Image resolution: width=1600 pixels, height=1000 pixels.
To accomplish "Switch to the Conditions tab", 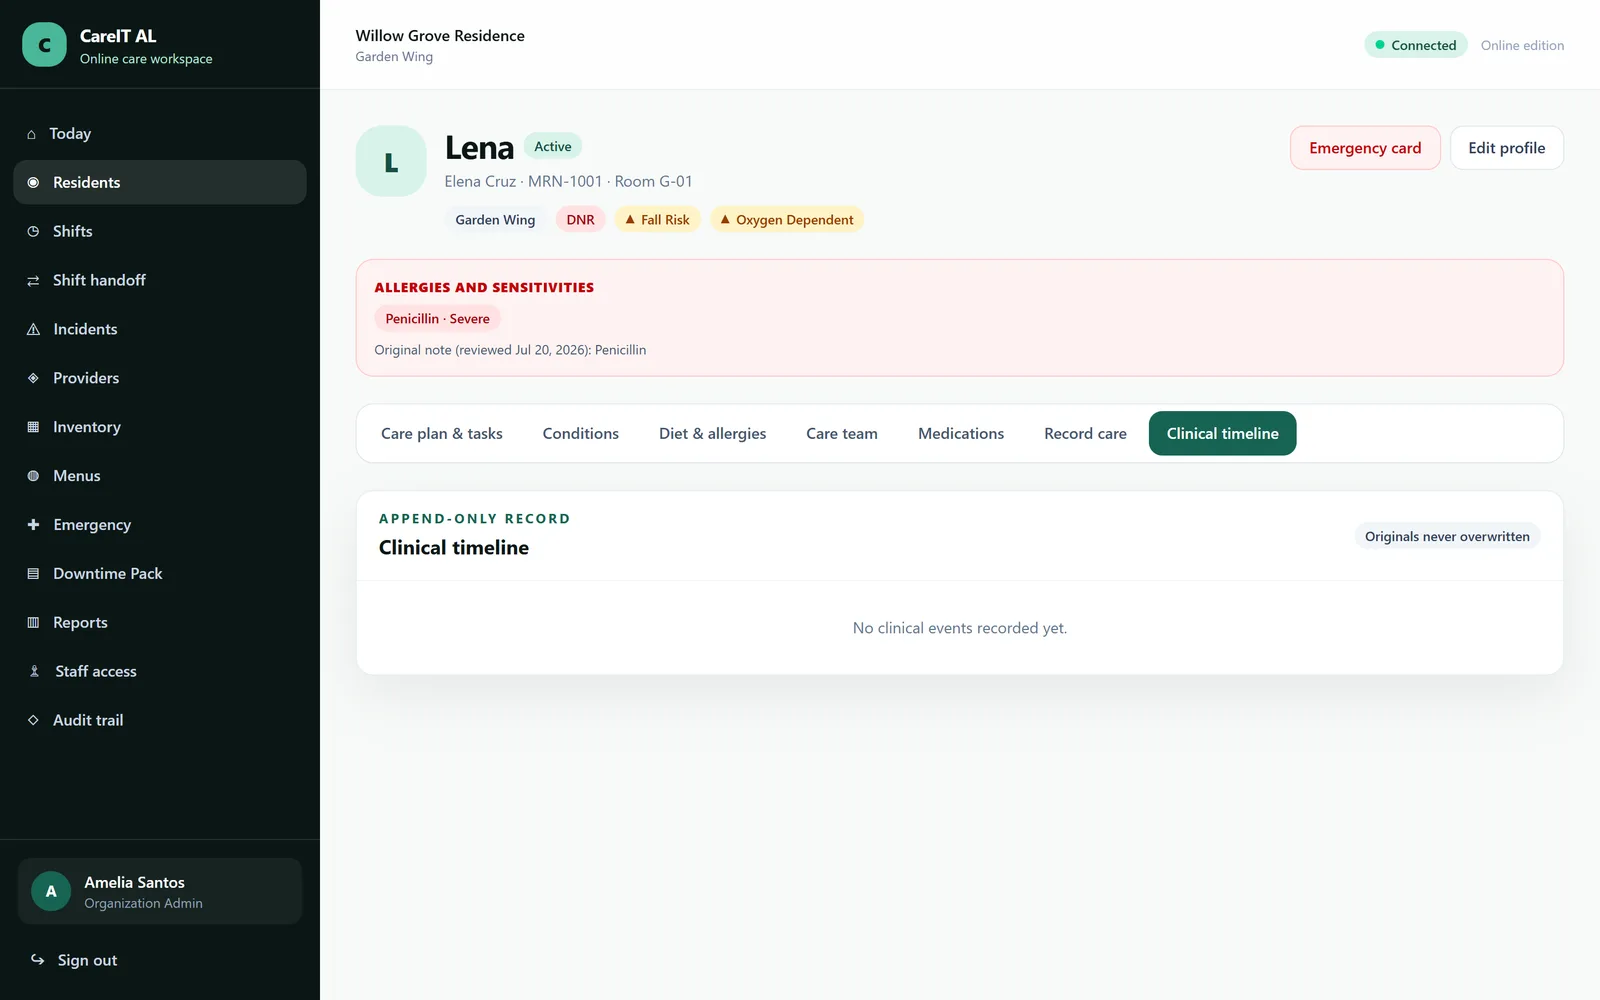I will 581,433.
